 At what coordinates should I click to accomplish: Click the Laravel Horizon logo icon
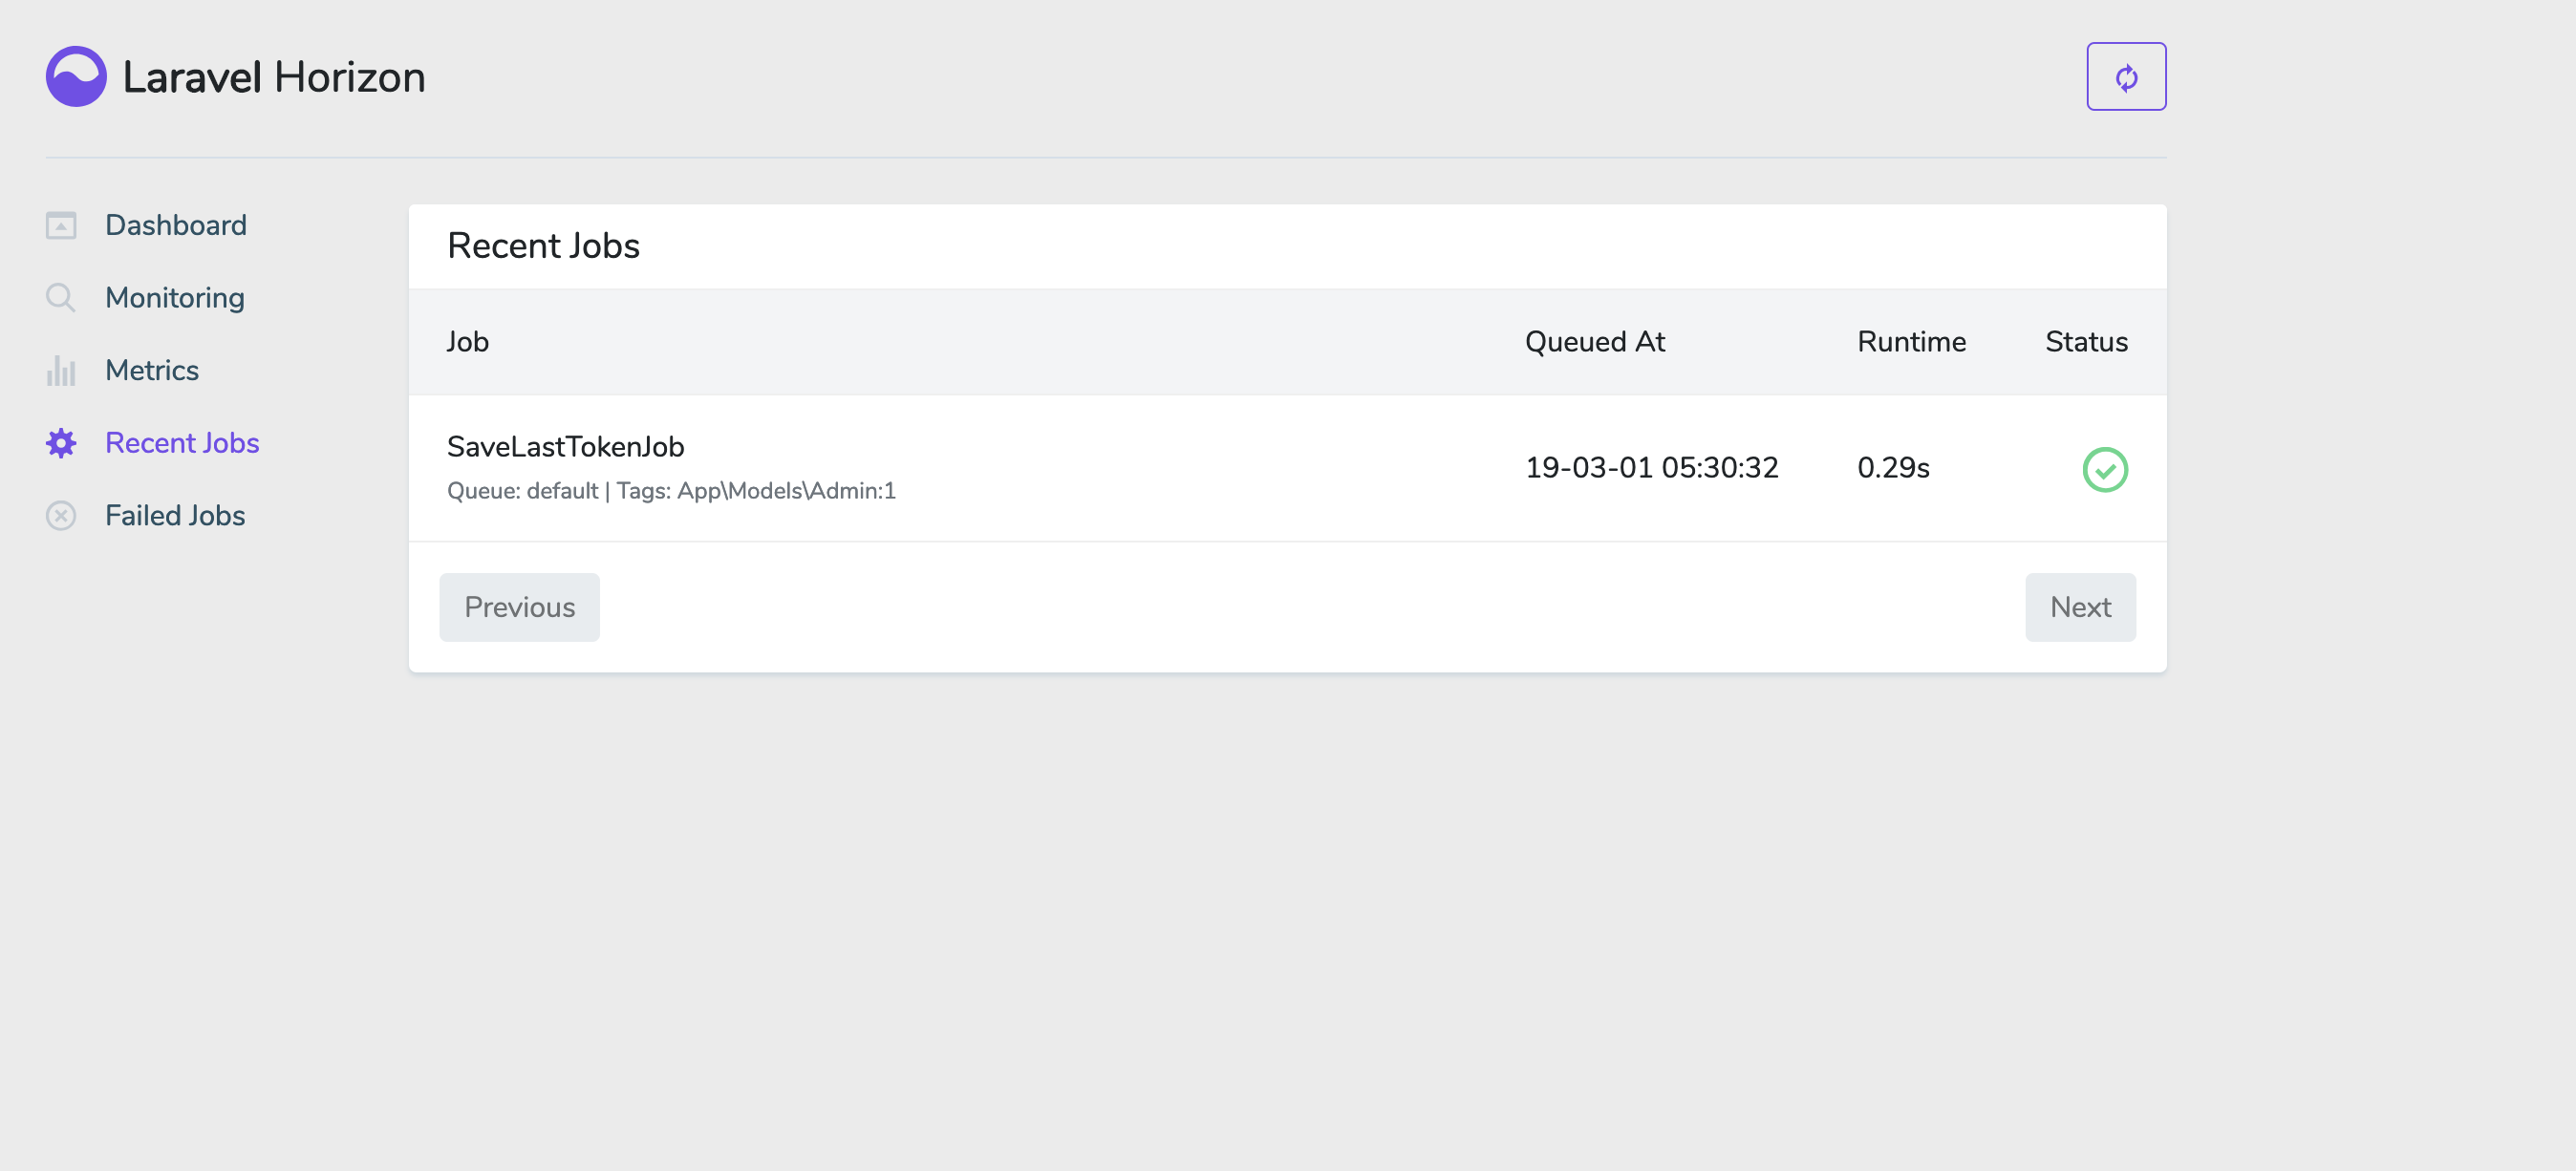(x=75, y=75)
